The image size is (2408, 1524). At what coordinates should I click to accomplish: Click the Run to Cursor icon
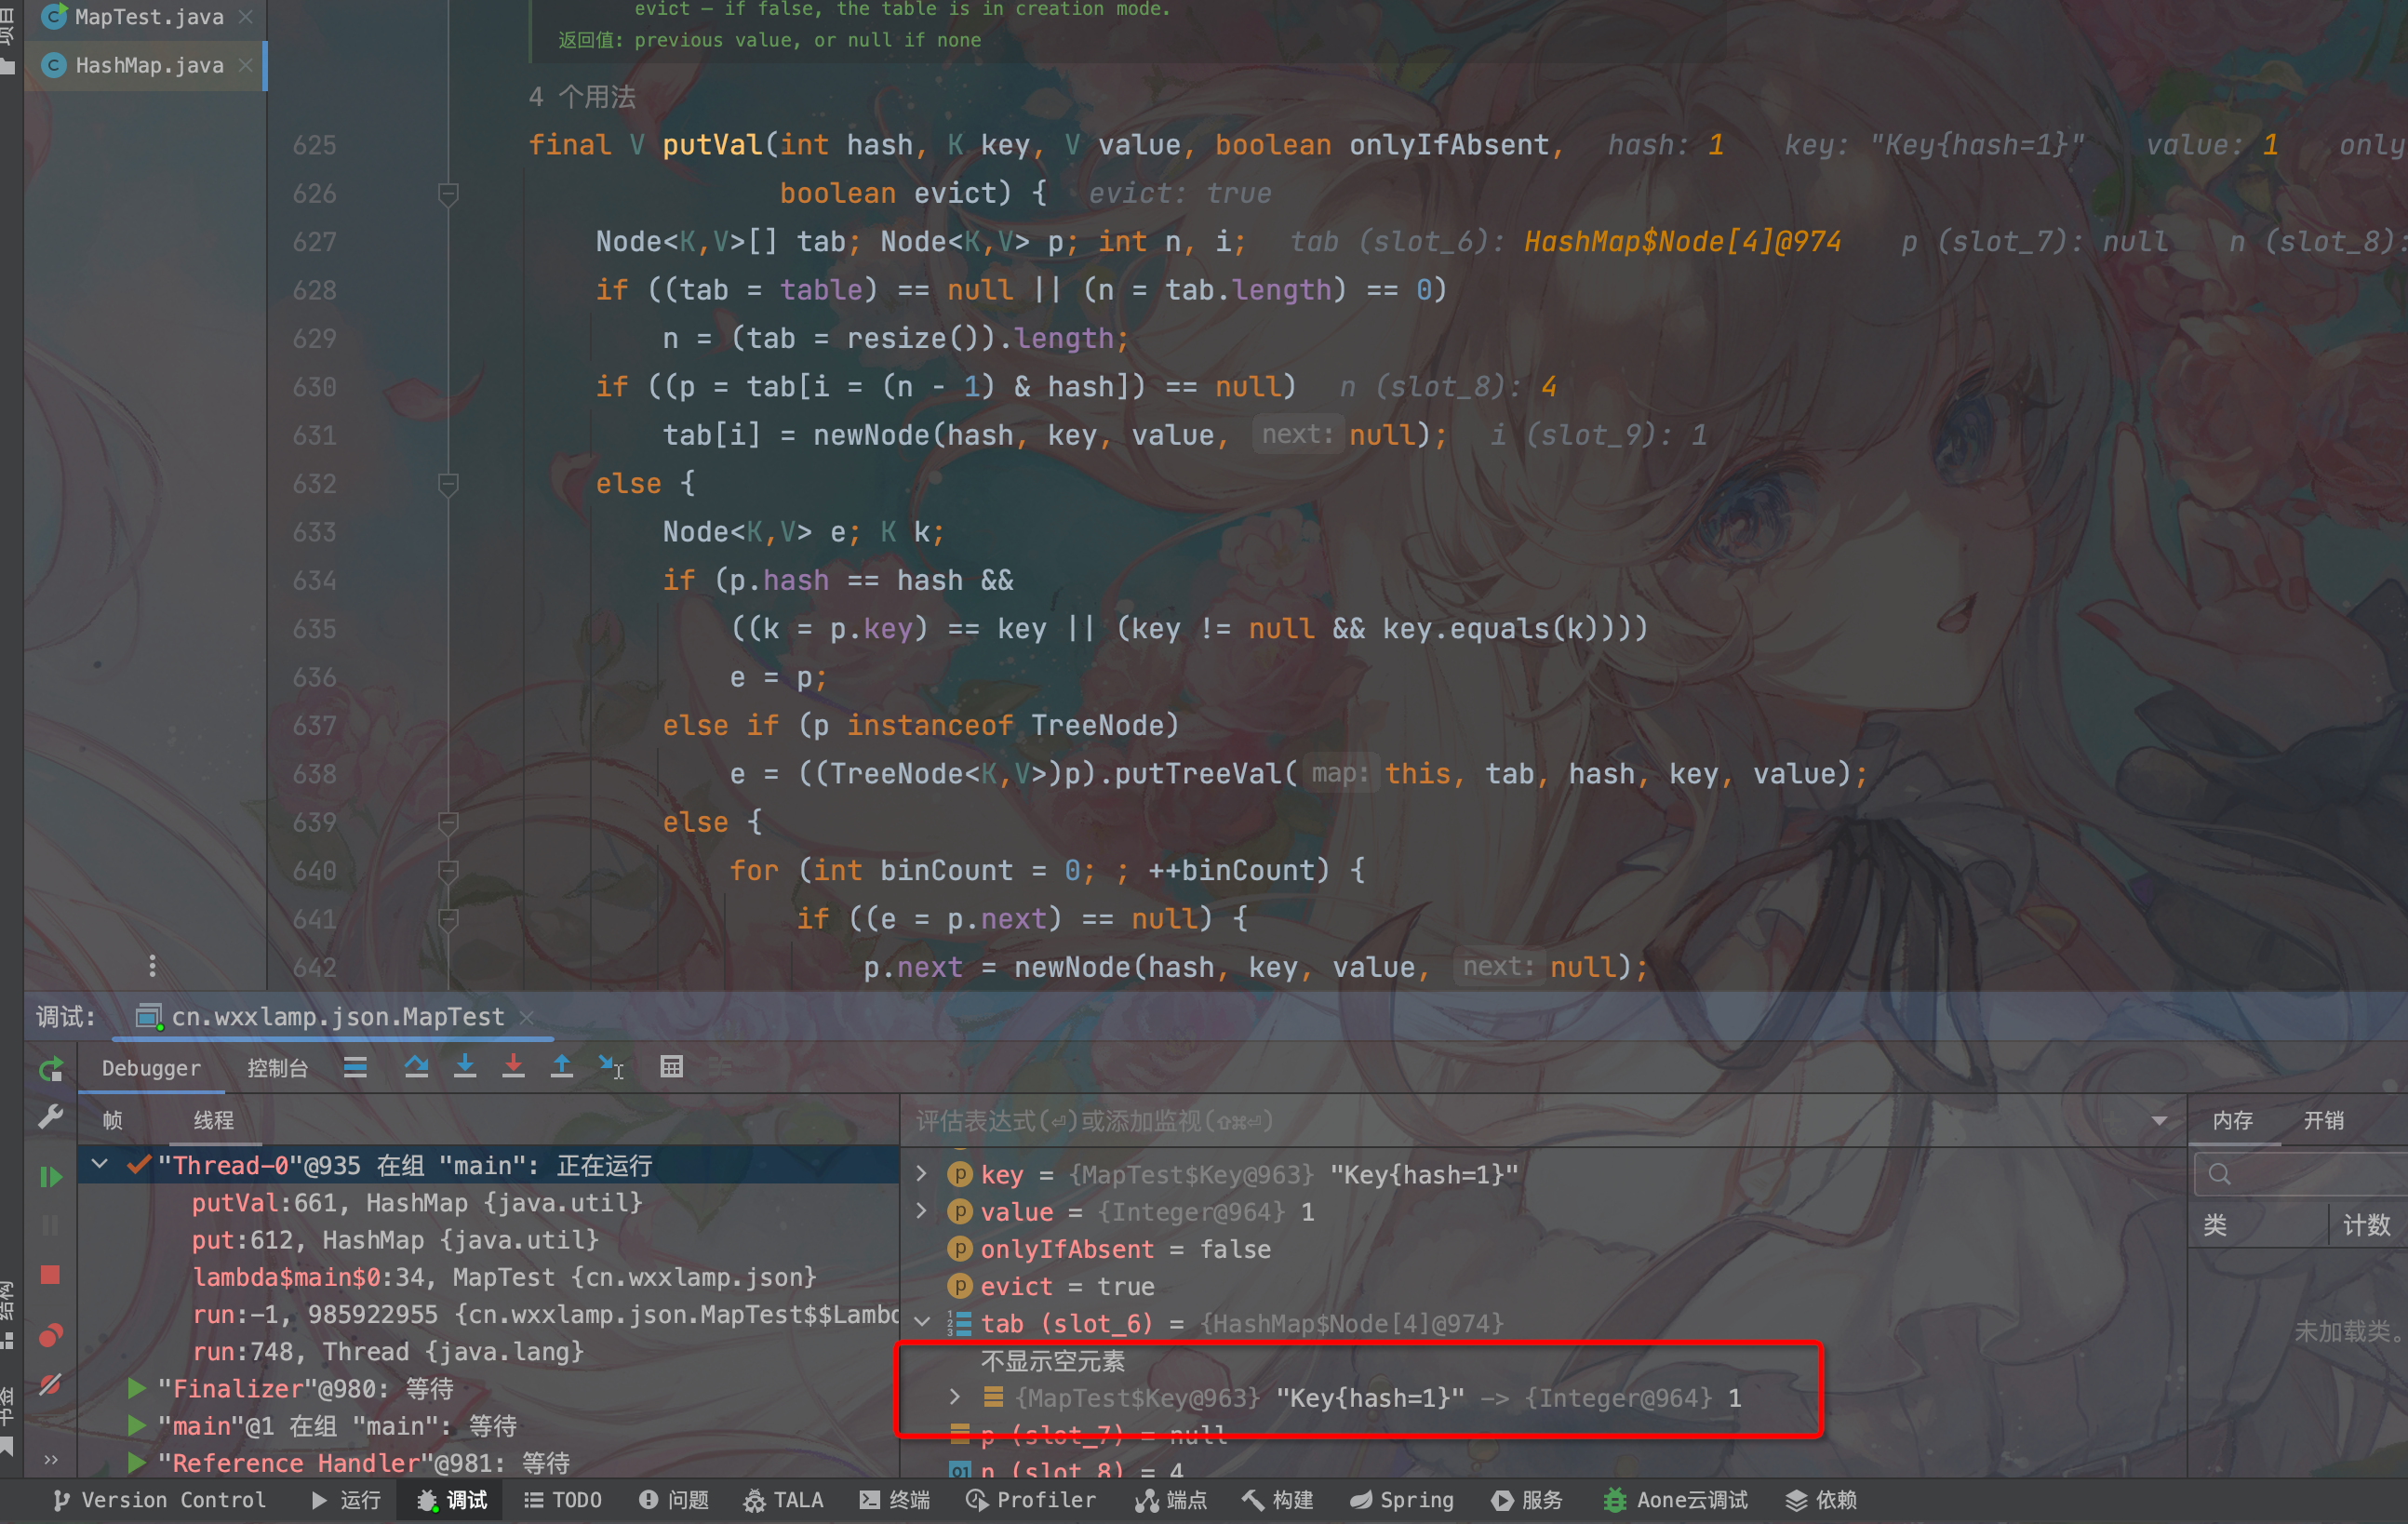click(x=611, y=1067)
